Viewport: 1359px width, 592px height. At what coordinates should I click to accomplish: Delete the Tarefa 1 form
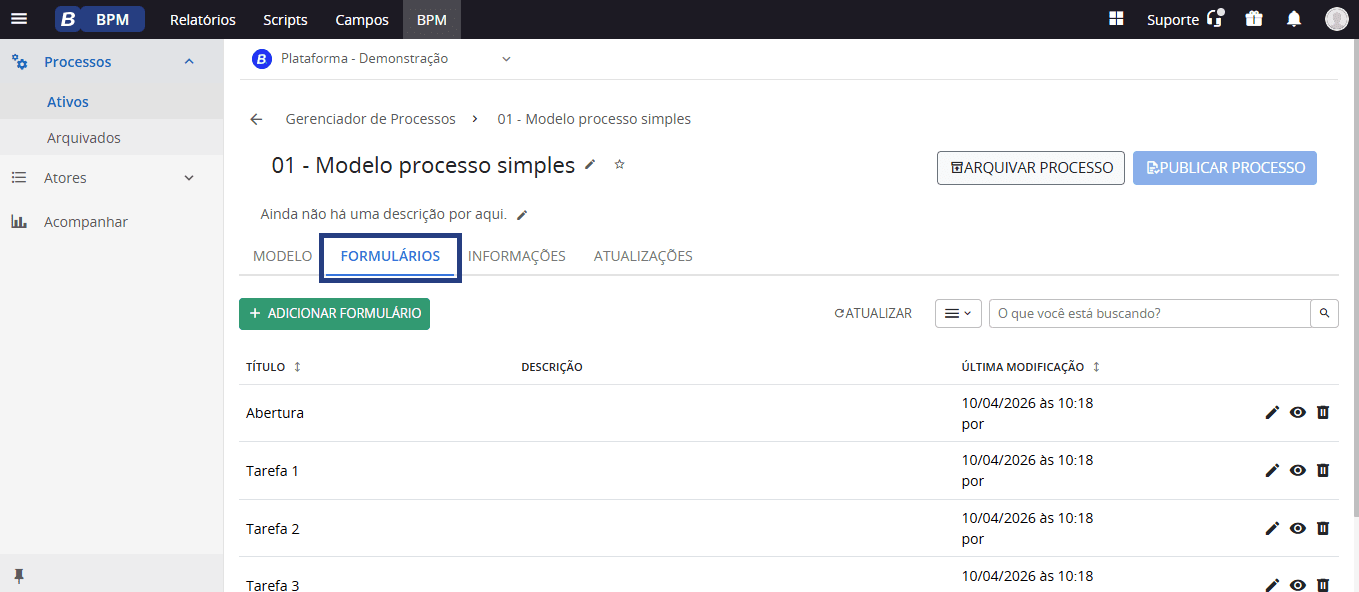1323,470
